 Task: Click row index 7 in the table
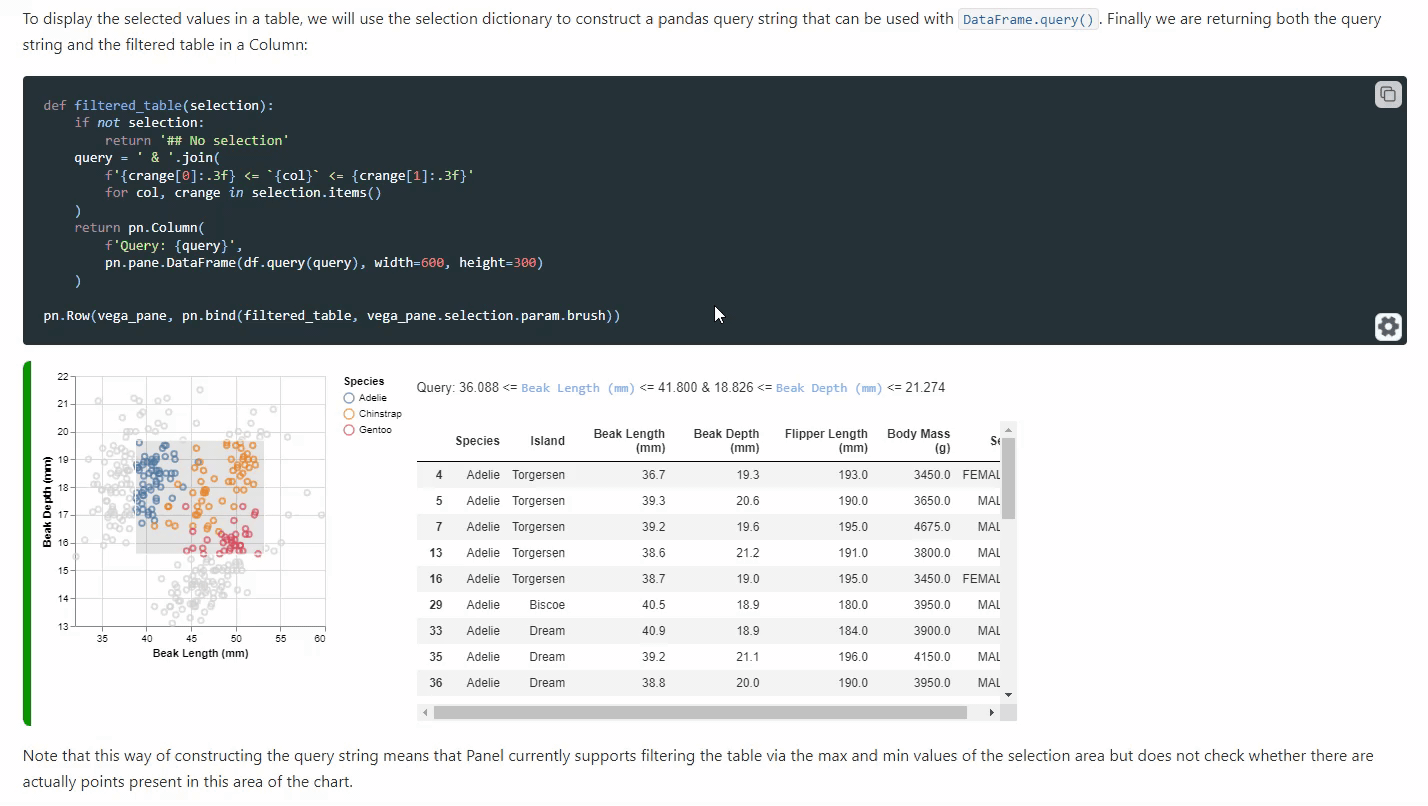439,527
